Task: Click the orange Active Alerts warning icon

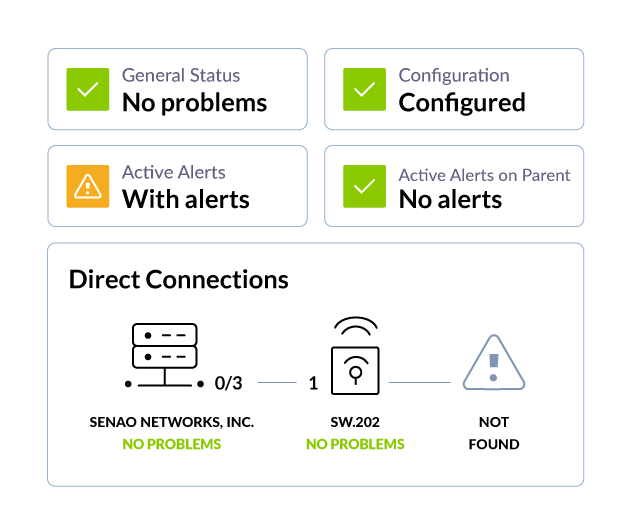Action: (x=88, y=186)
